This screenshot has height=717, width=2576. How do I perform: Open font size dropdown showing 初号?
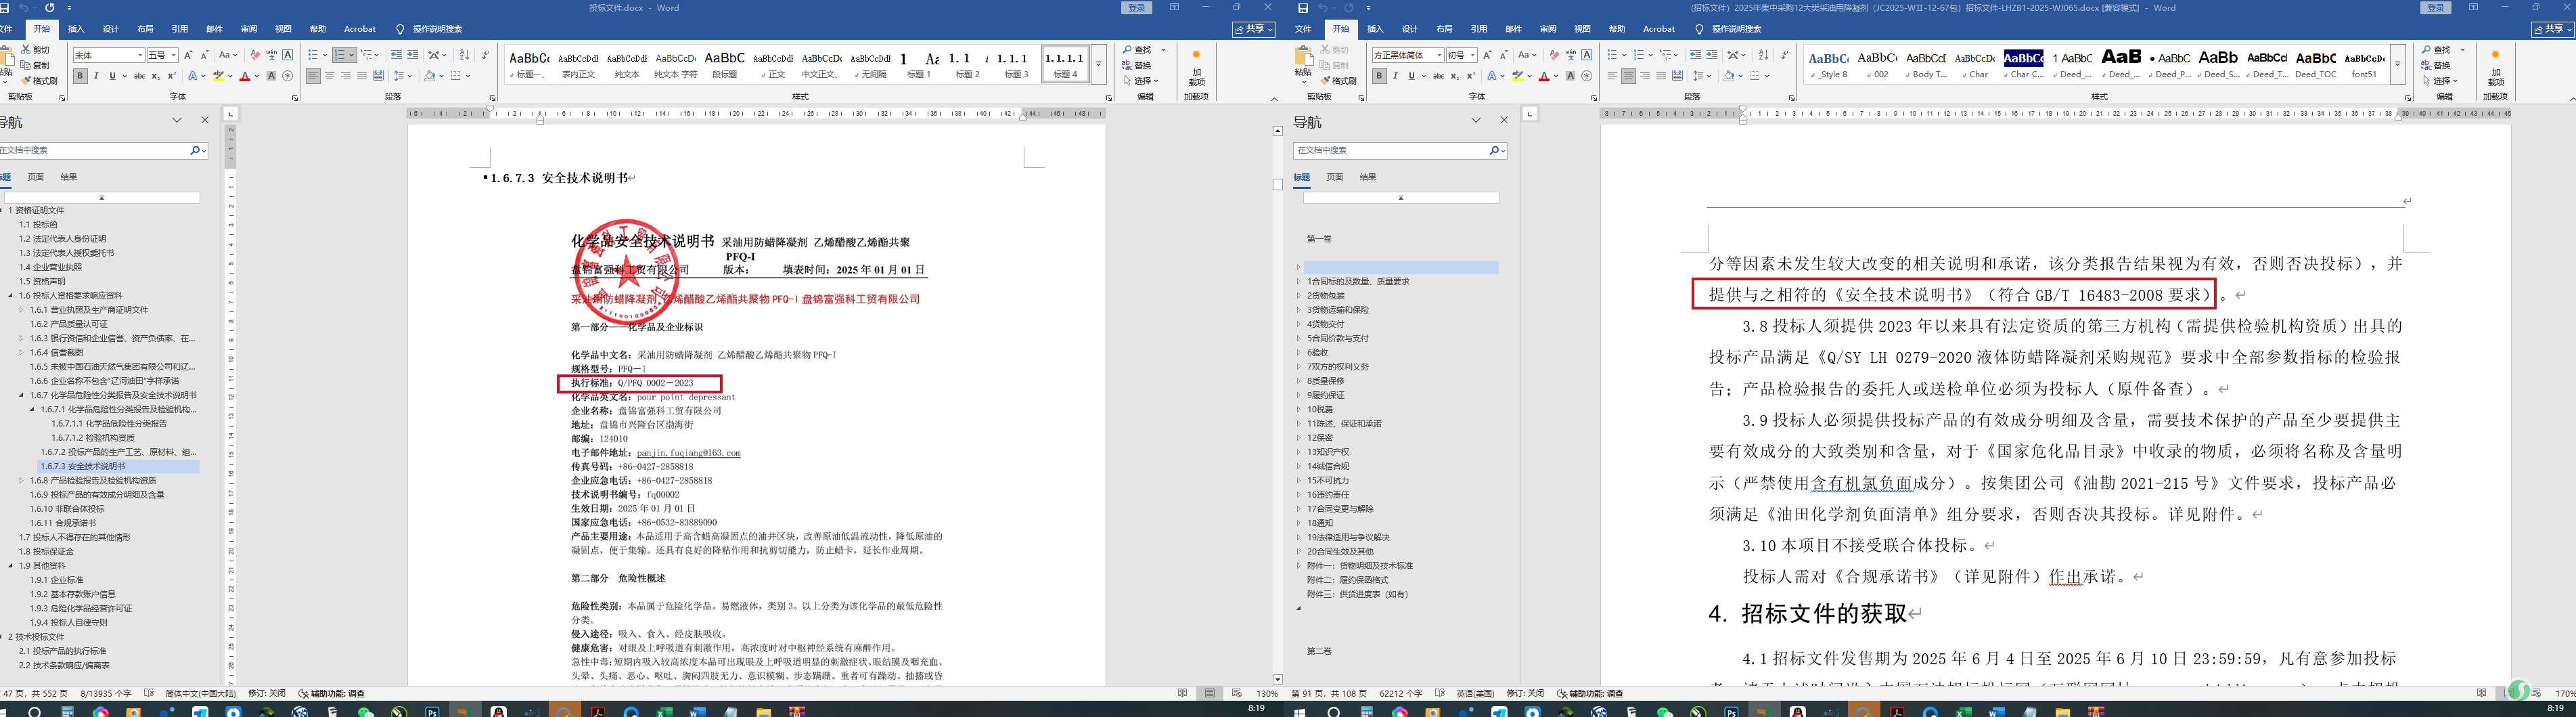point(1472,55)
